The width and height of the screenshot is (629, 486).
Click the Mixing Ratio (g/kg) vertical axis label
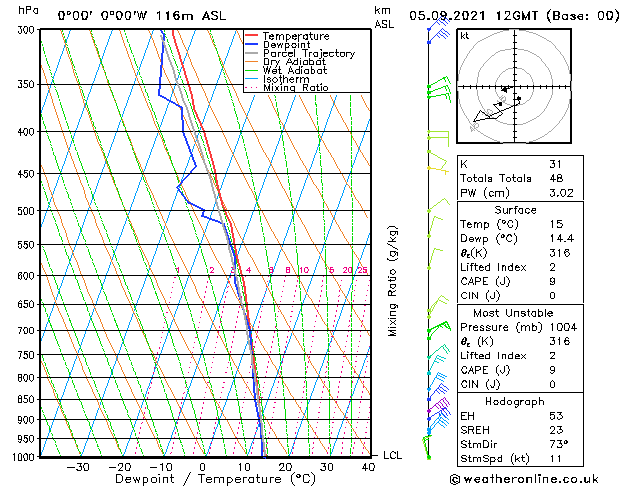coord(392,281)
